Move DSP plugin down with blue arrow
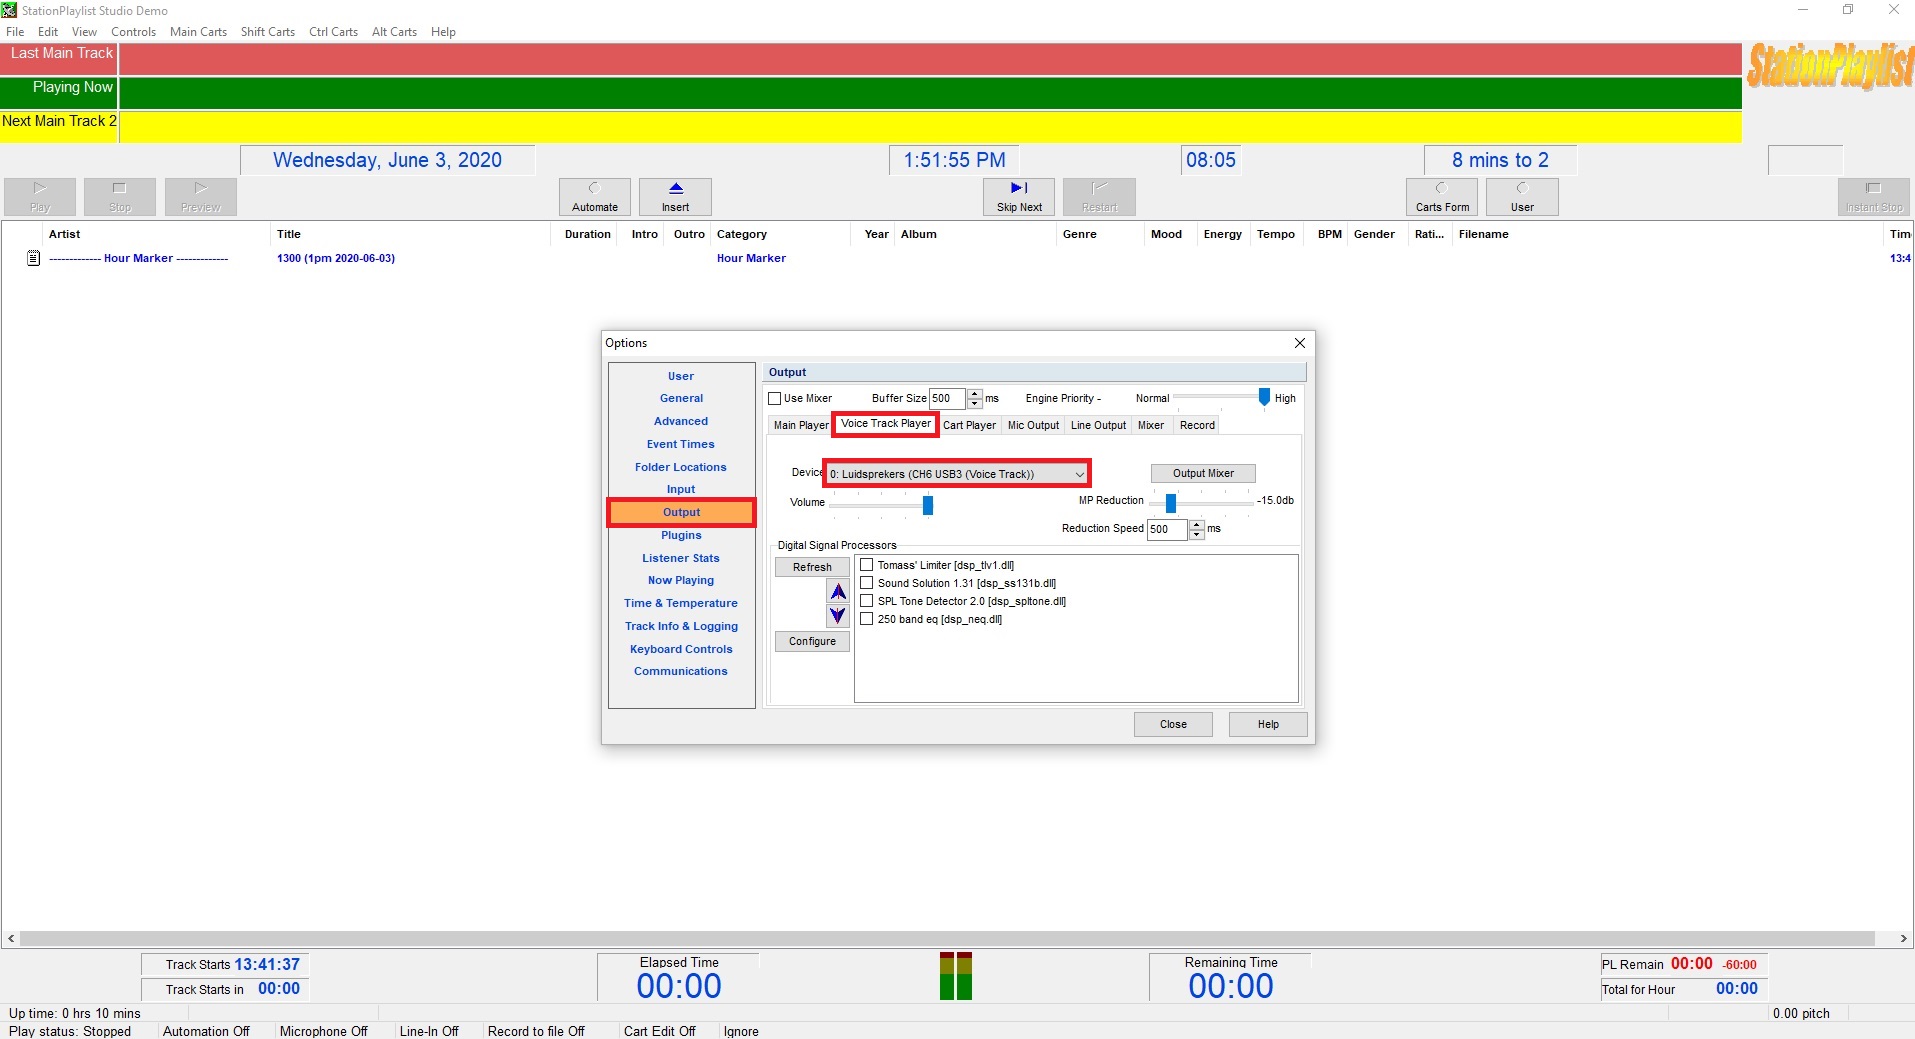Screen dimensions: 1915x1039 click(x=838, y=616)
